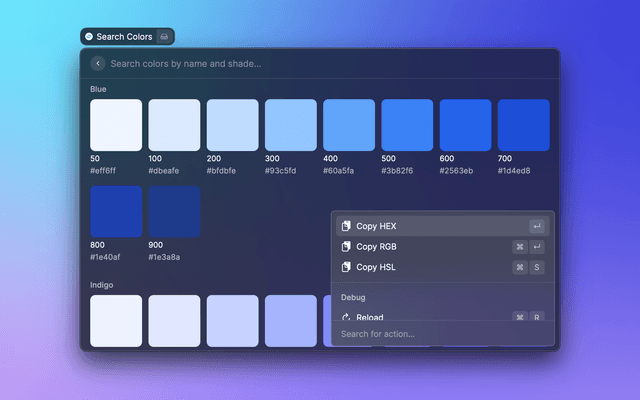Click the Enter key icon beside Copy HEX
Viewport: 640px width, 400px height.
point(537,226)
